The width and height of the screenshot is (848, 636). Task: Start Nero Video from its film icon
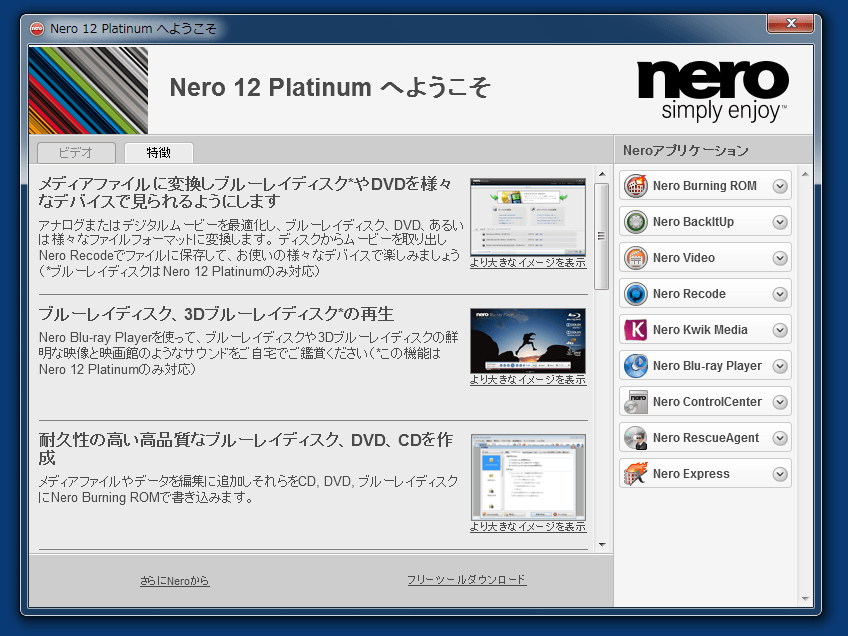tap(635, 258)
